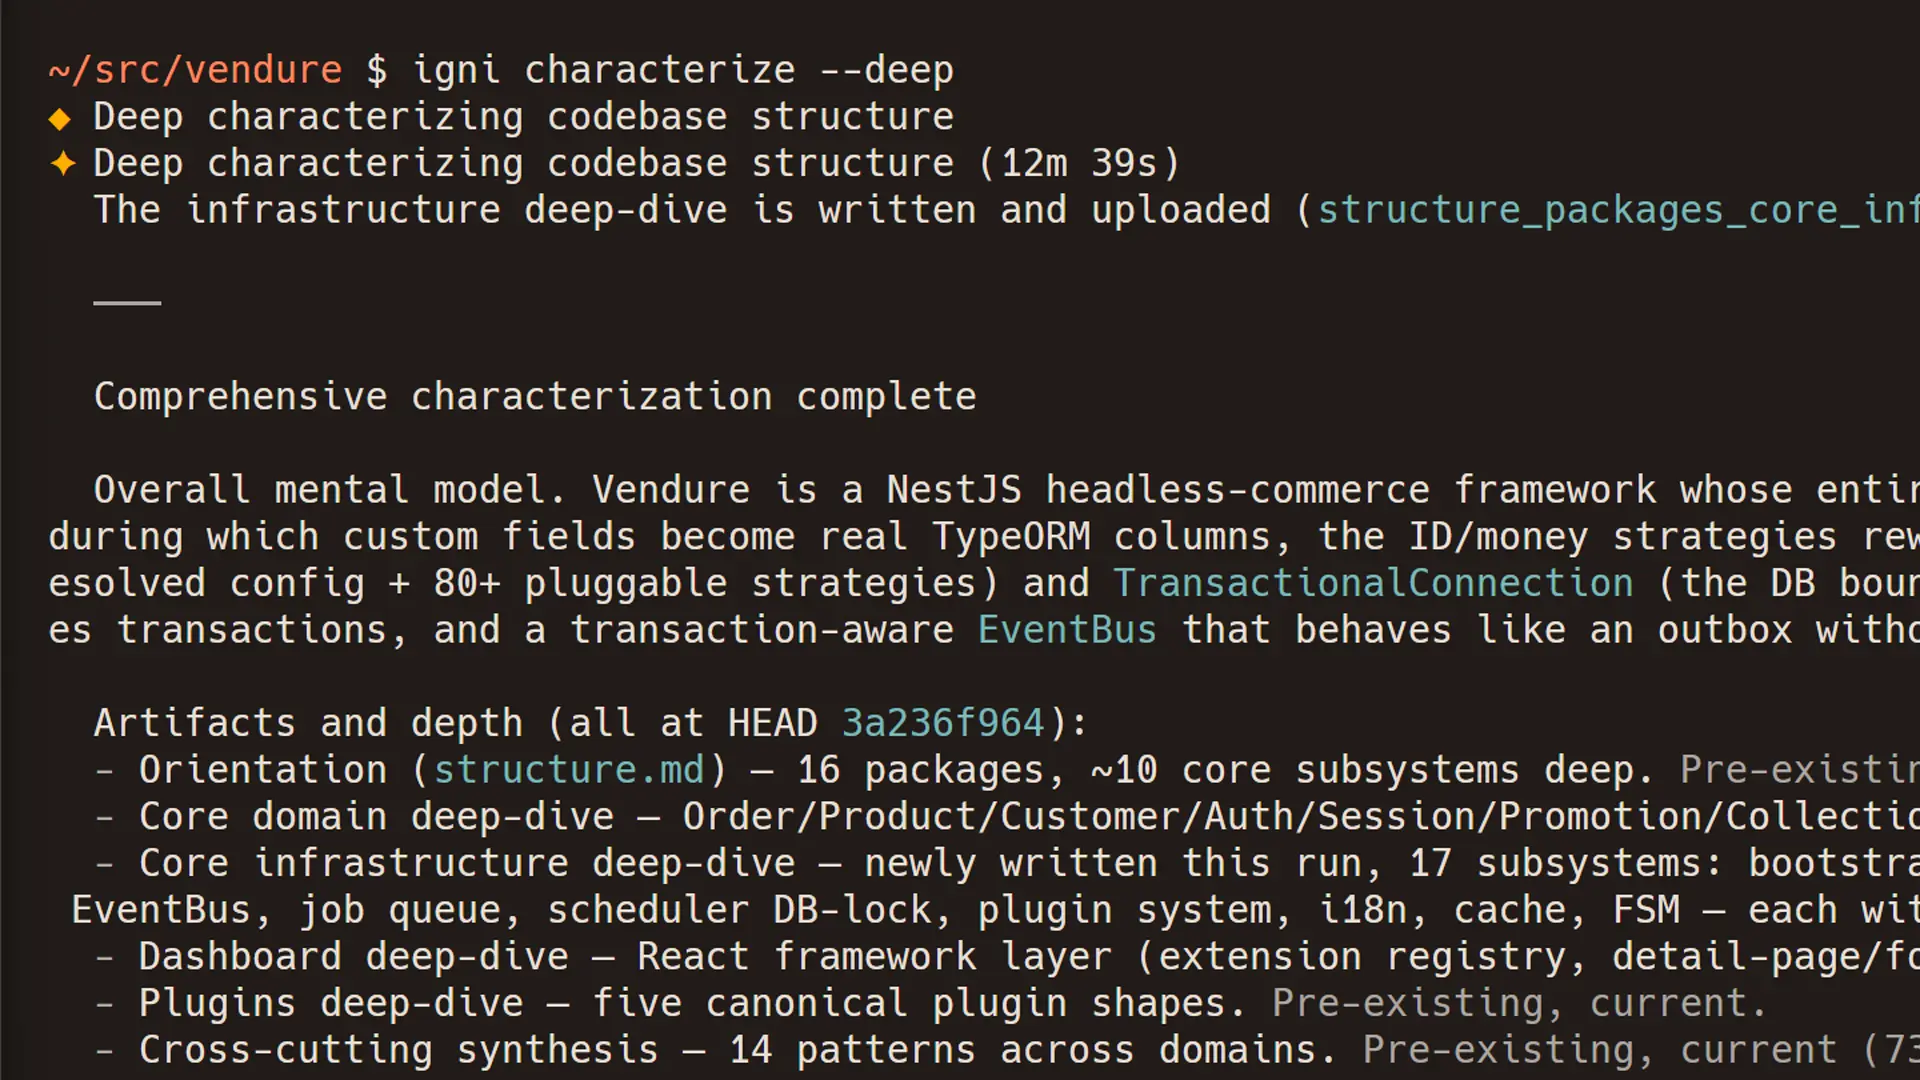Click the four-pointed star spinner icon
The height and width of the screenshot is (1080, 1920).
point(63,163)
